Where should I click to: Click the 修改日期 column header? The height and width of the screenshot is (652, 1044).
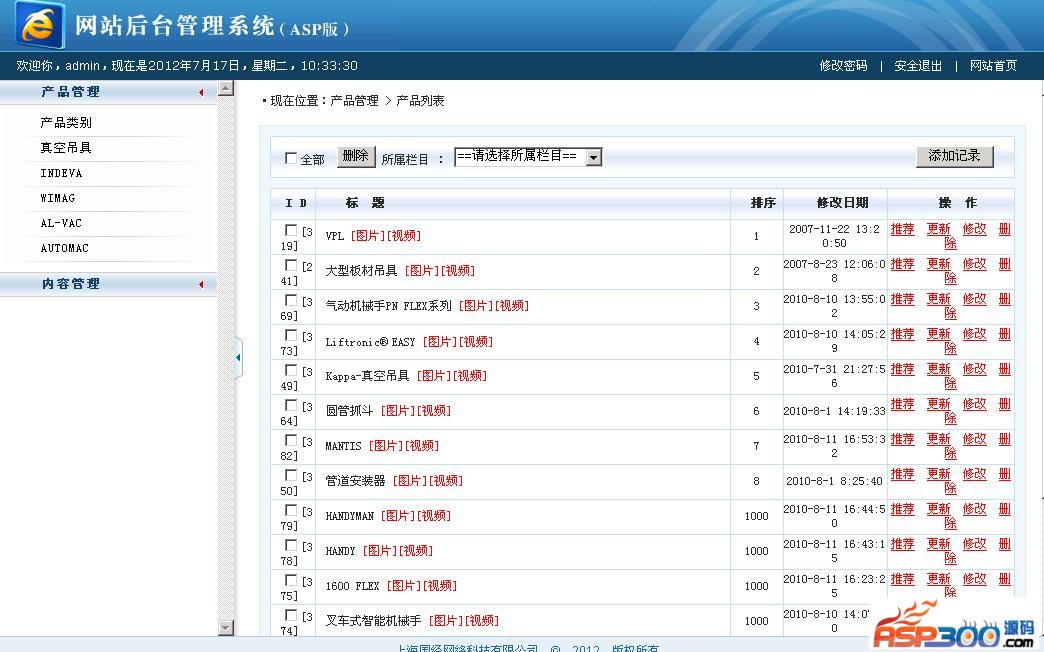842,202
